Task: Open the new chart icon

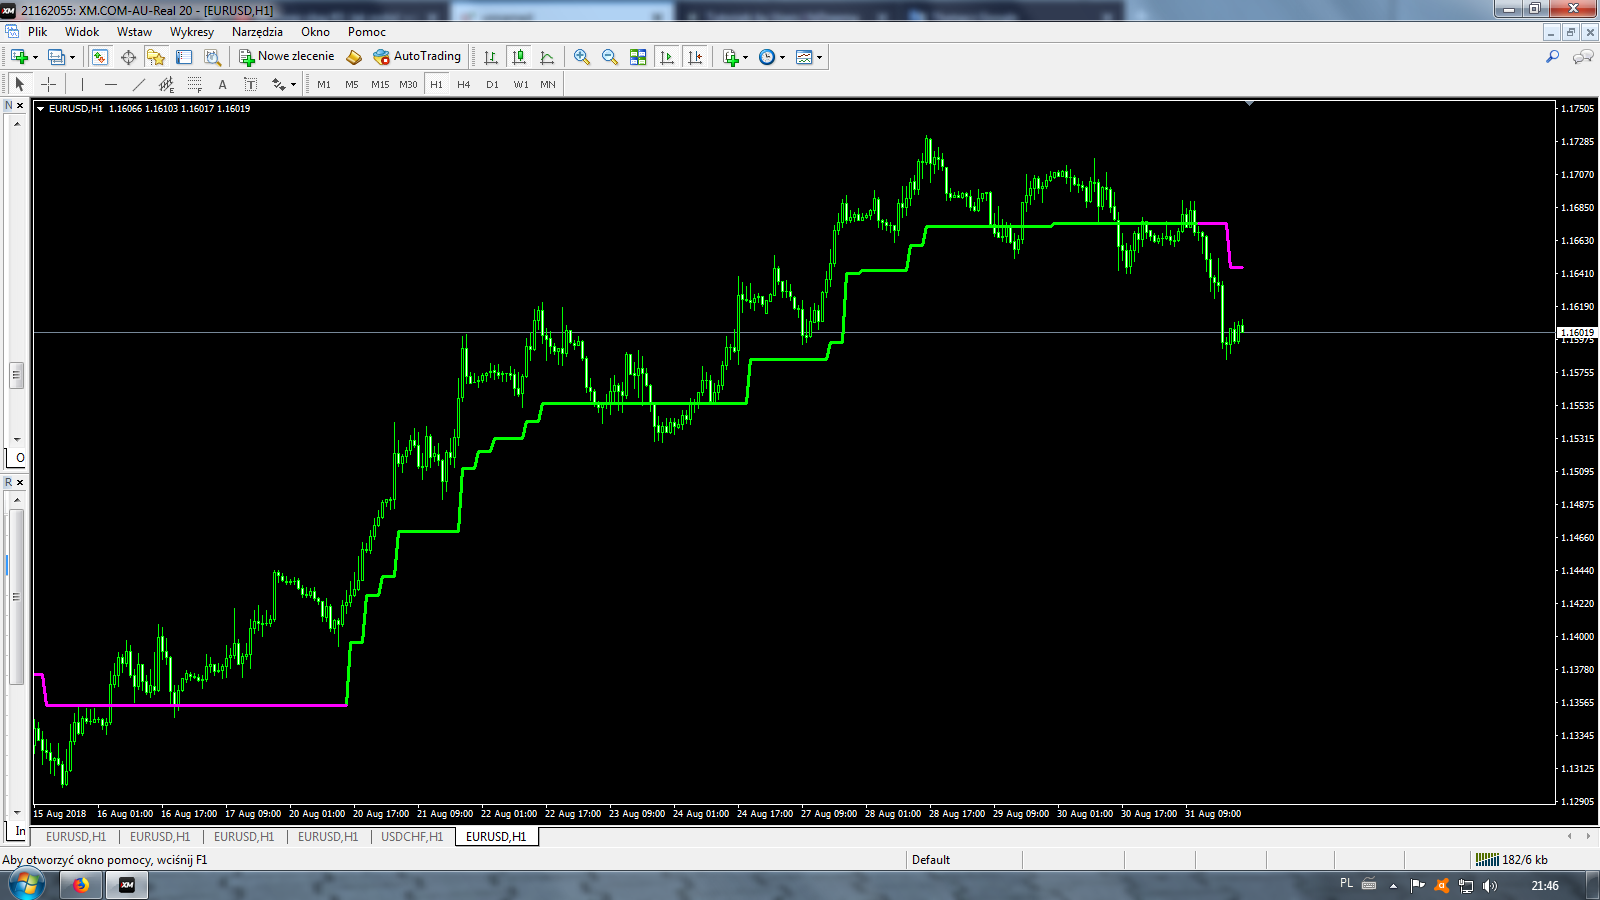Action: [x=19, y=57]
